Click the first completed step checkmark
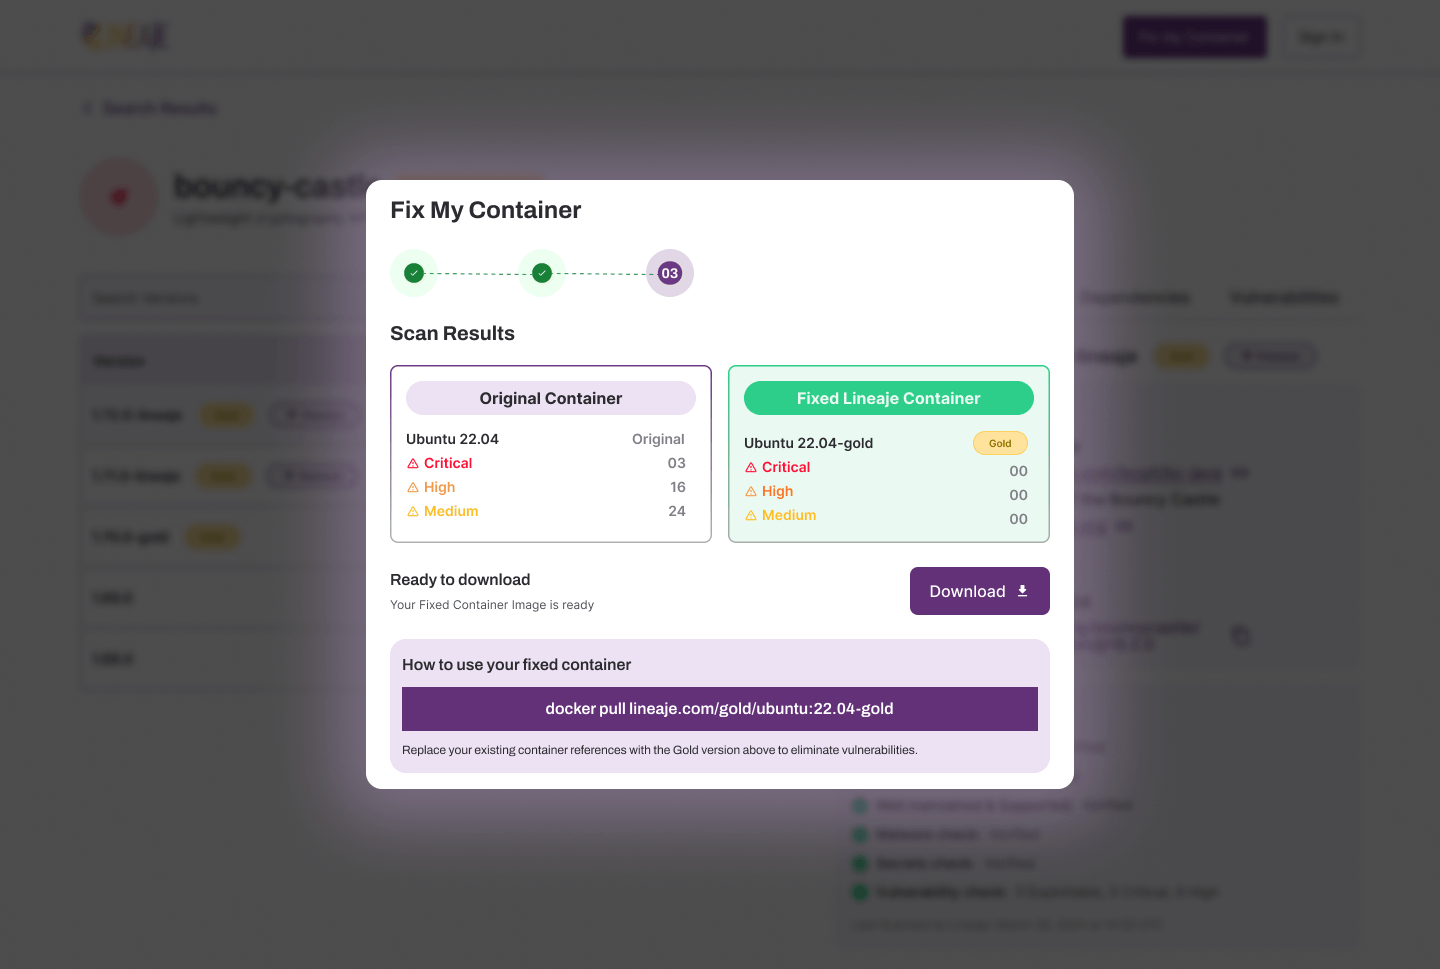The height and width of the screenshot is (969, 1440). (x=414, y=273)
